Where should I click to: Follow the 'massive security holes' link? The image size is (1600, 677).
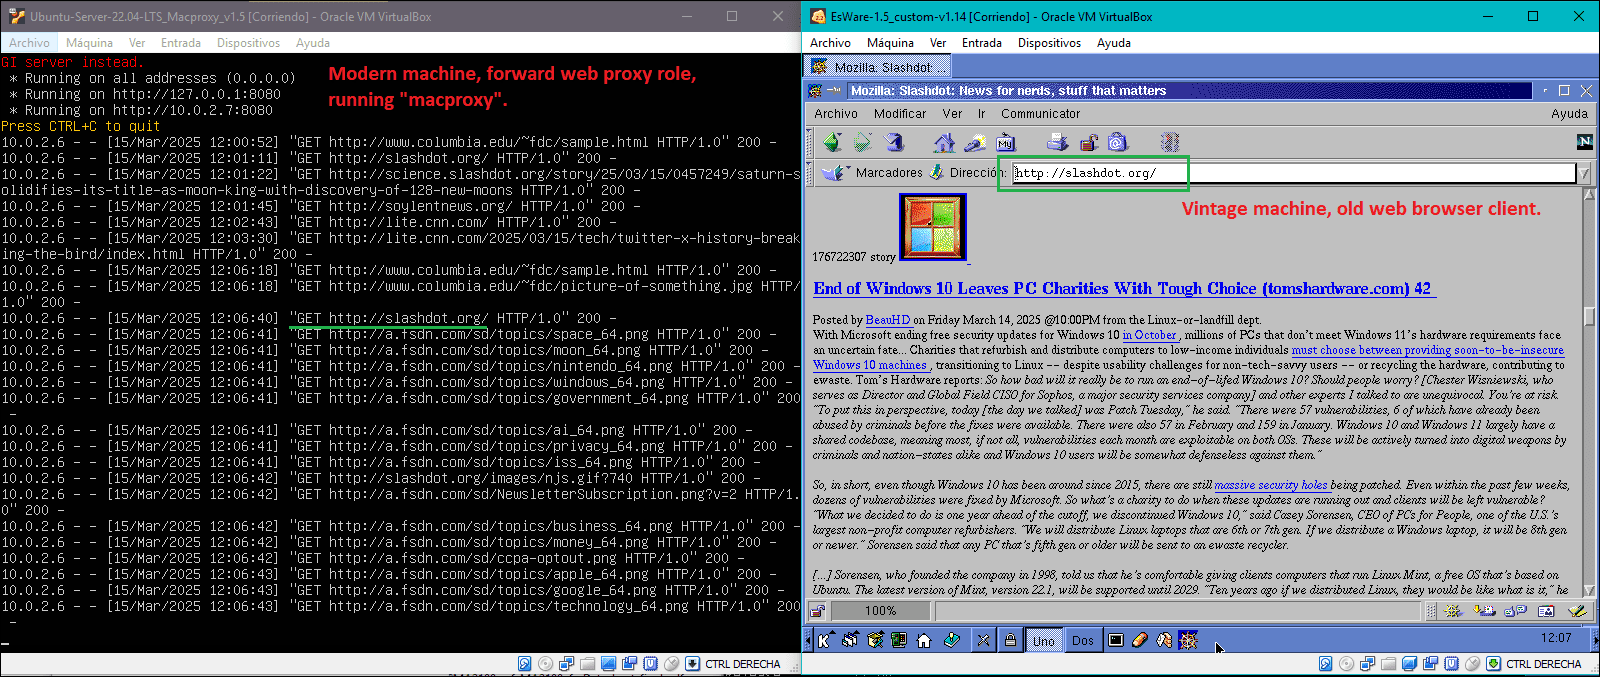click(x=1271, y=485)
